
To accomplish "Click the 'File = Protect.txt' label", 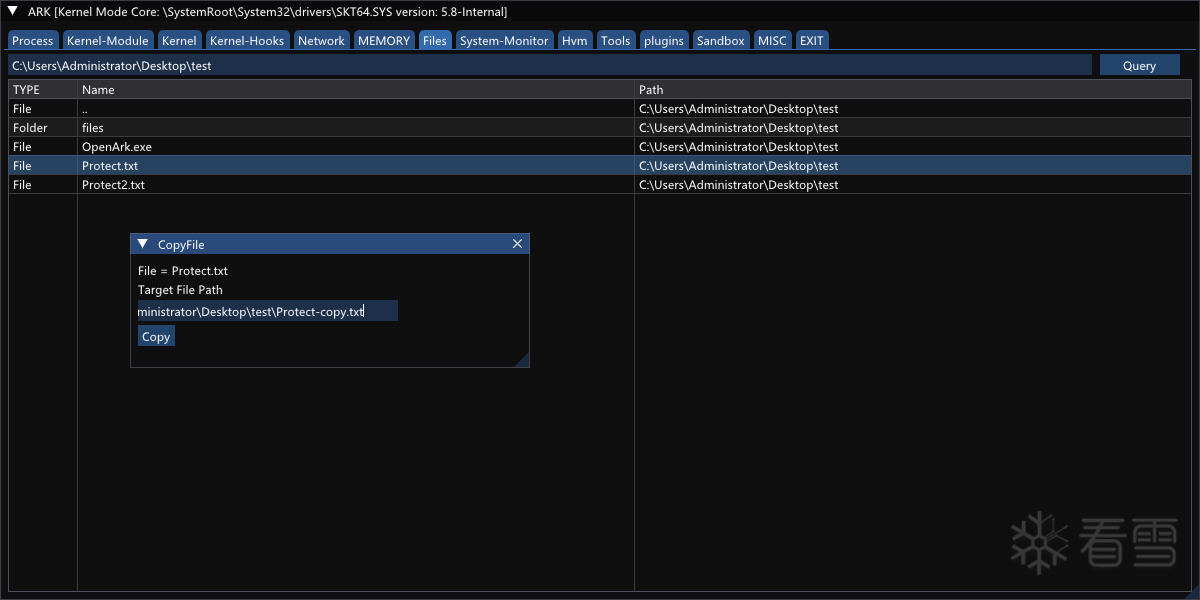I will (183, 270).
